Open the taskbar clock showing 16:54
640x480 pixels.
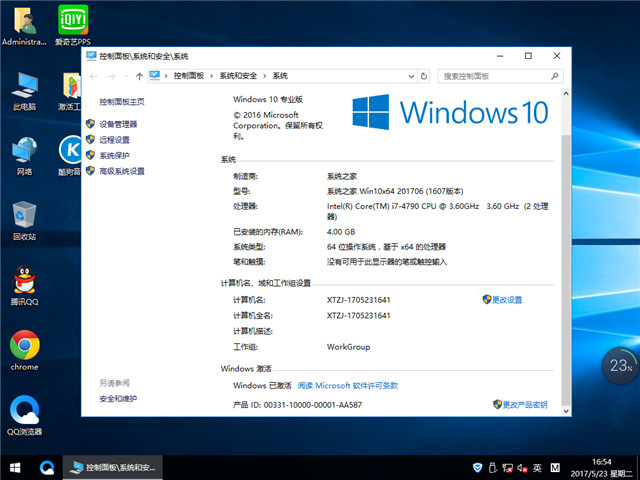pos(602,468)
